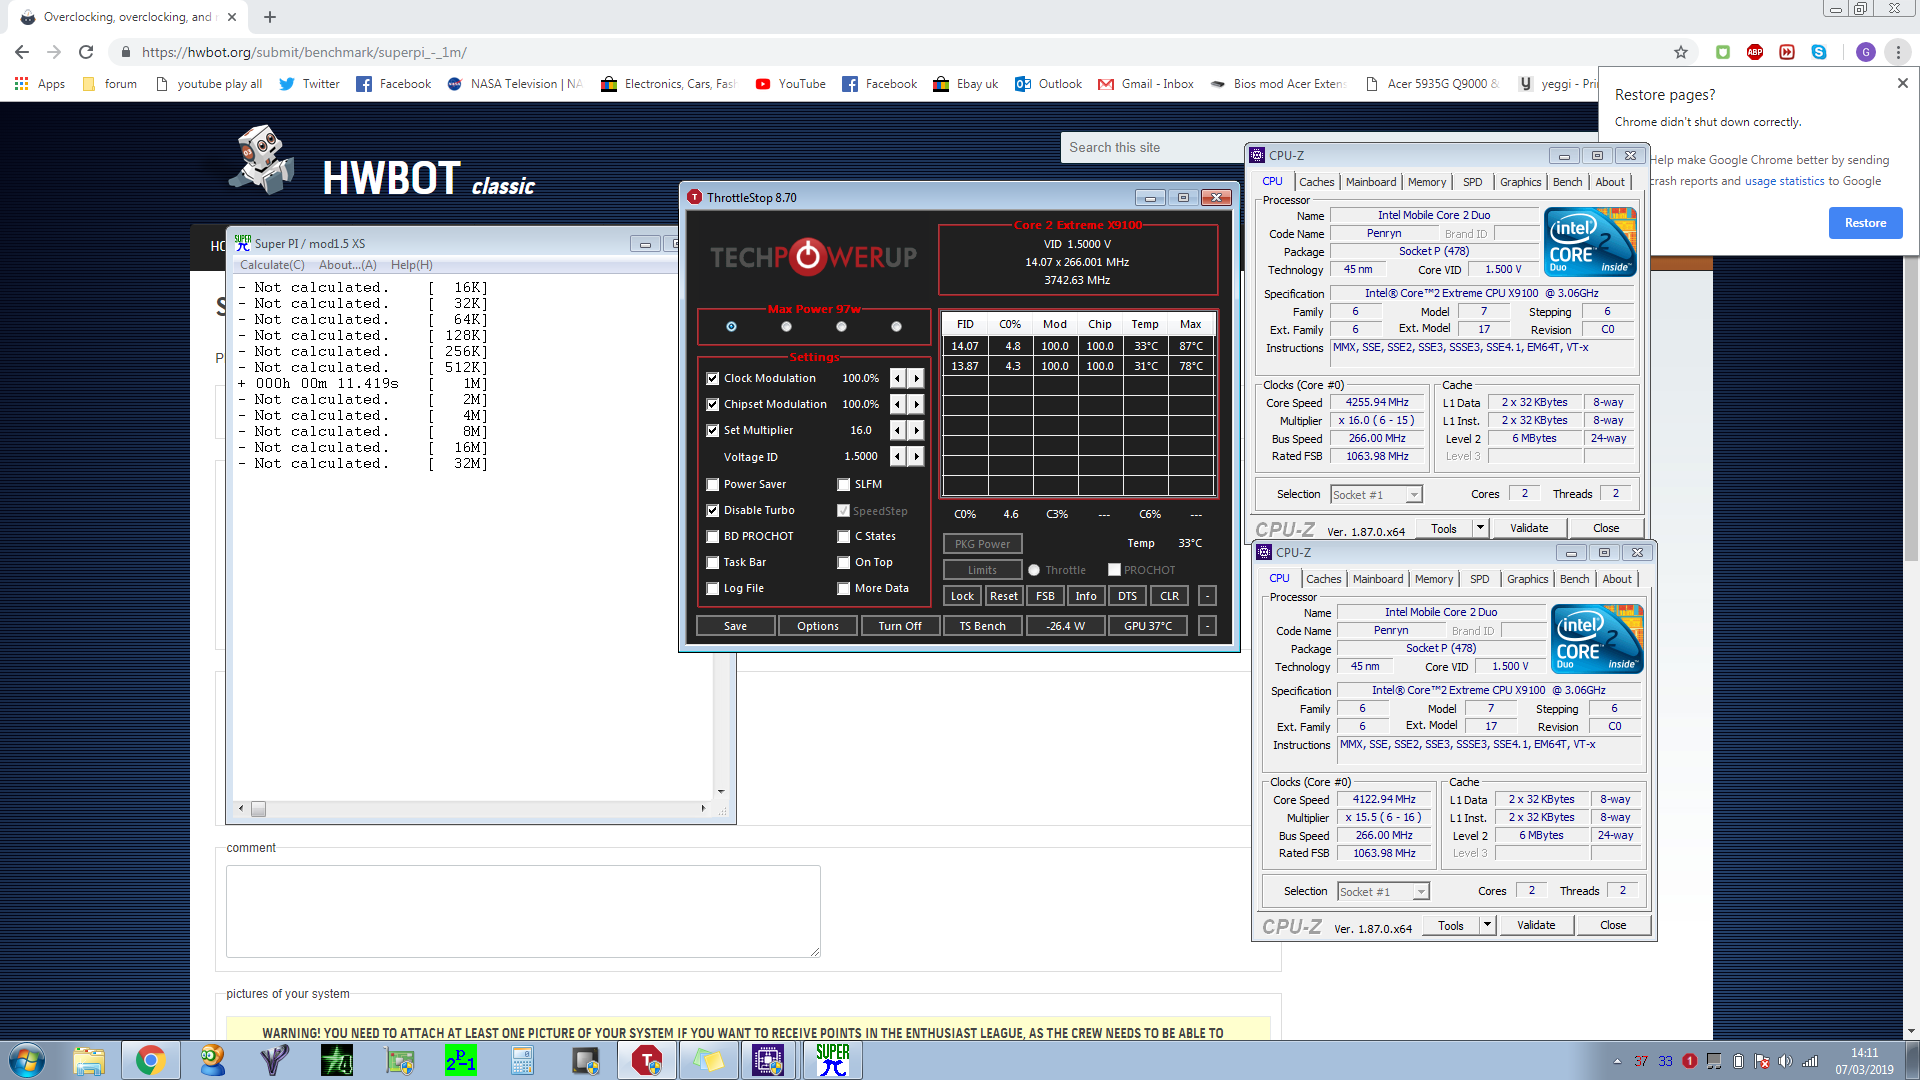
Task: Open the Gmail - Inbox bookmark
Action: (1146, 84)
